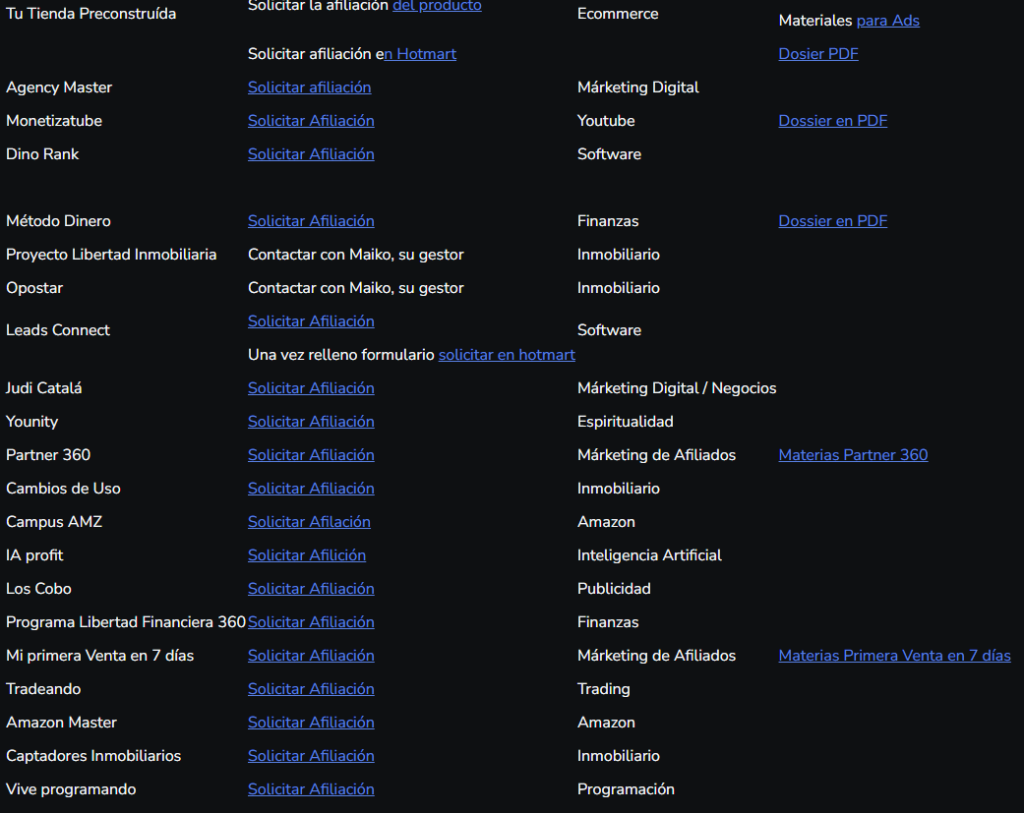Click the 'Inteligencia Artificial' category text
This screenshot has width=1024, height=813.
649,556
